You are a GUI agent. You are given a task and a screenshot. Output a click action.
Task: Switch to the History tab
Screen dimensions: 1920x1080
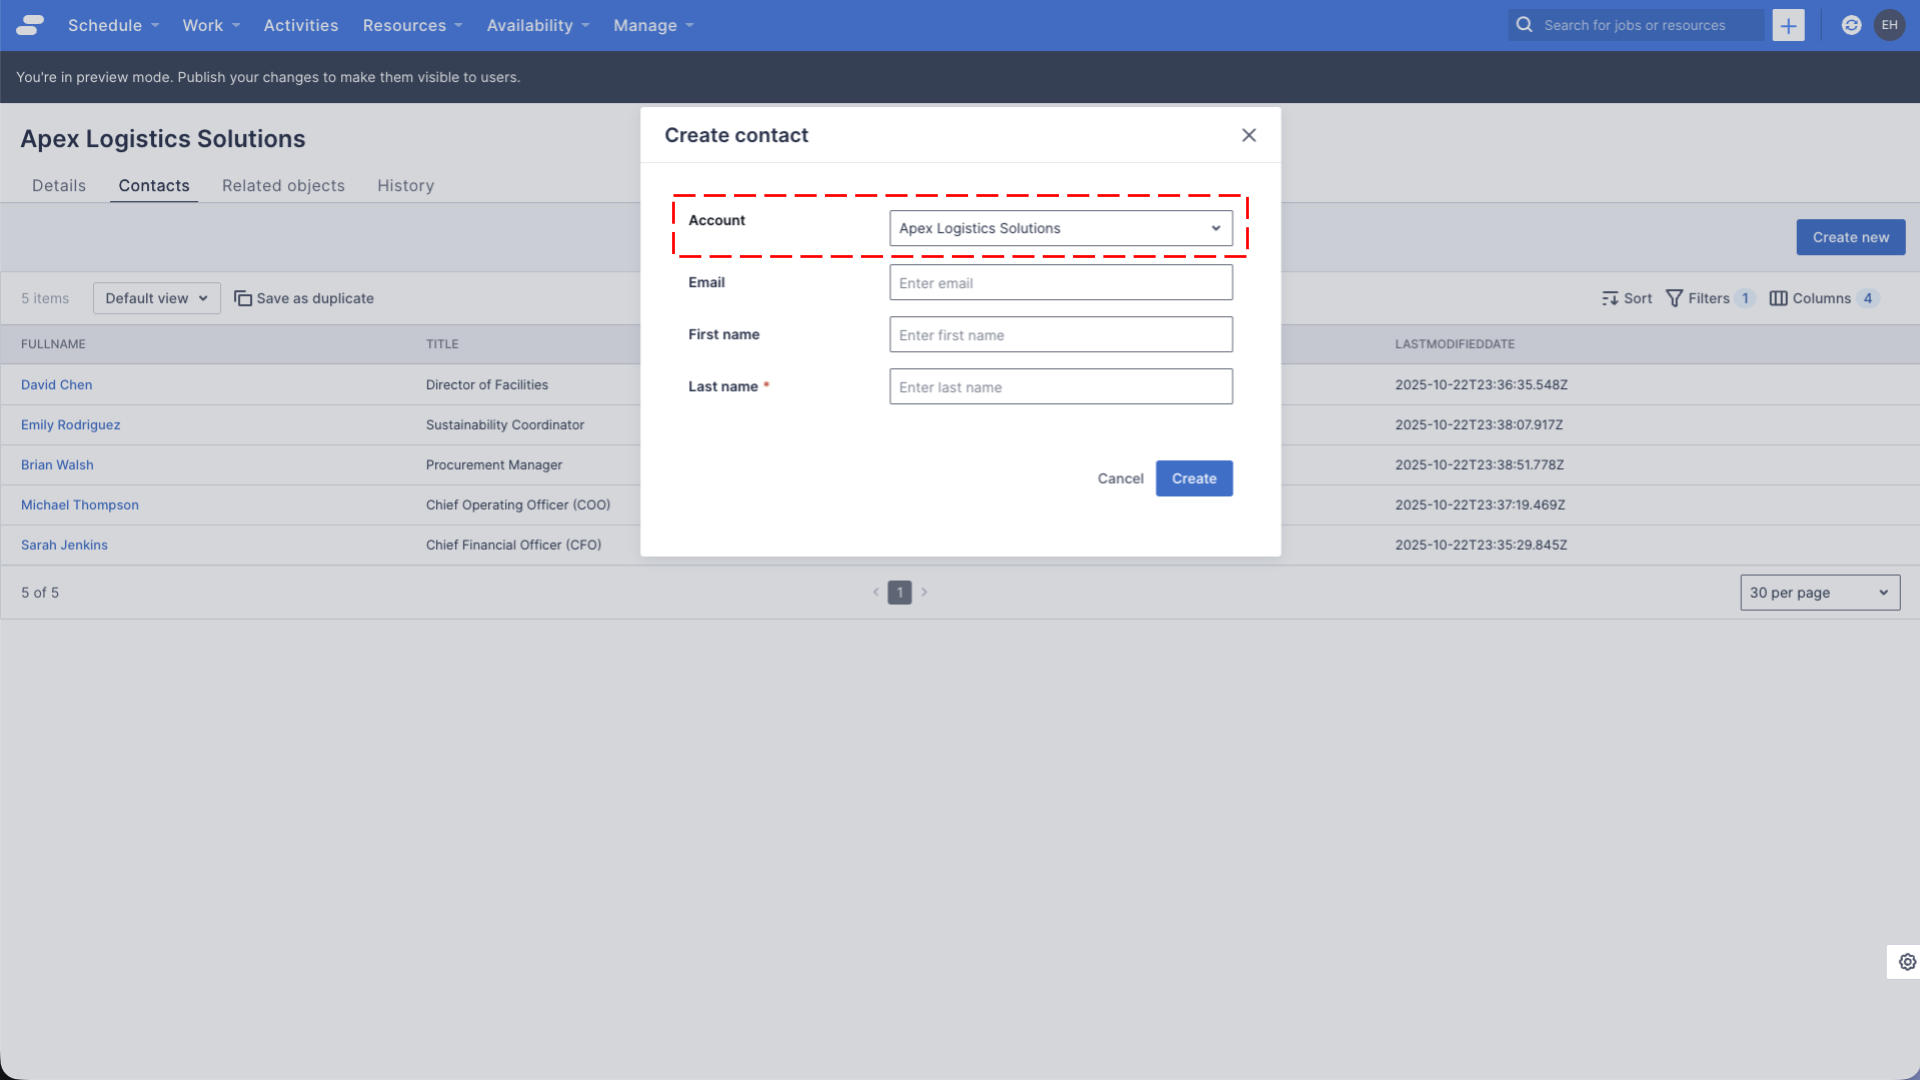pyautogui.click(x=405, y=185)
